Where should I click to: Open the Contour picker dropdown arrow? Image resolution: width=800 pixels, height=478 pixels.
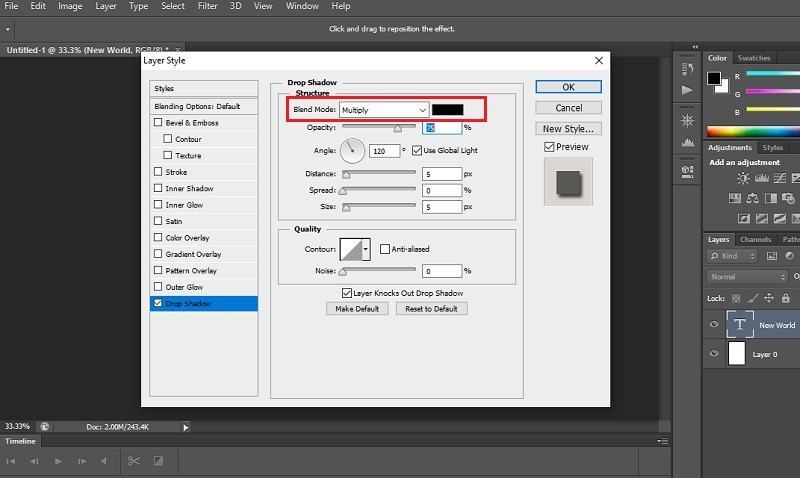pyautogui.click(x=365, y=249)
